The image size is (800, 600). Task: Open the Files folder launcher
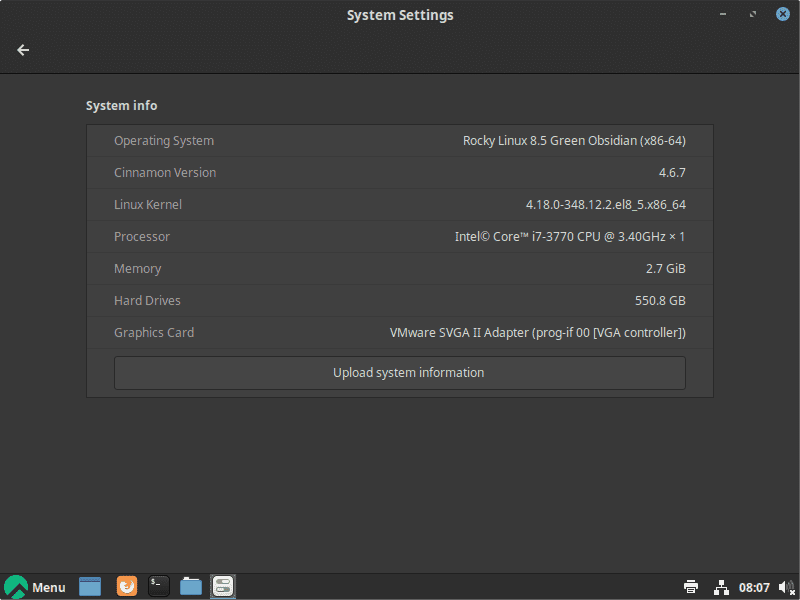click(191, 587)
